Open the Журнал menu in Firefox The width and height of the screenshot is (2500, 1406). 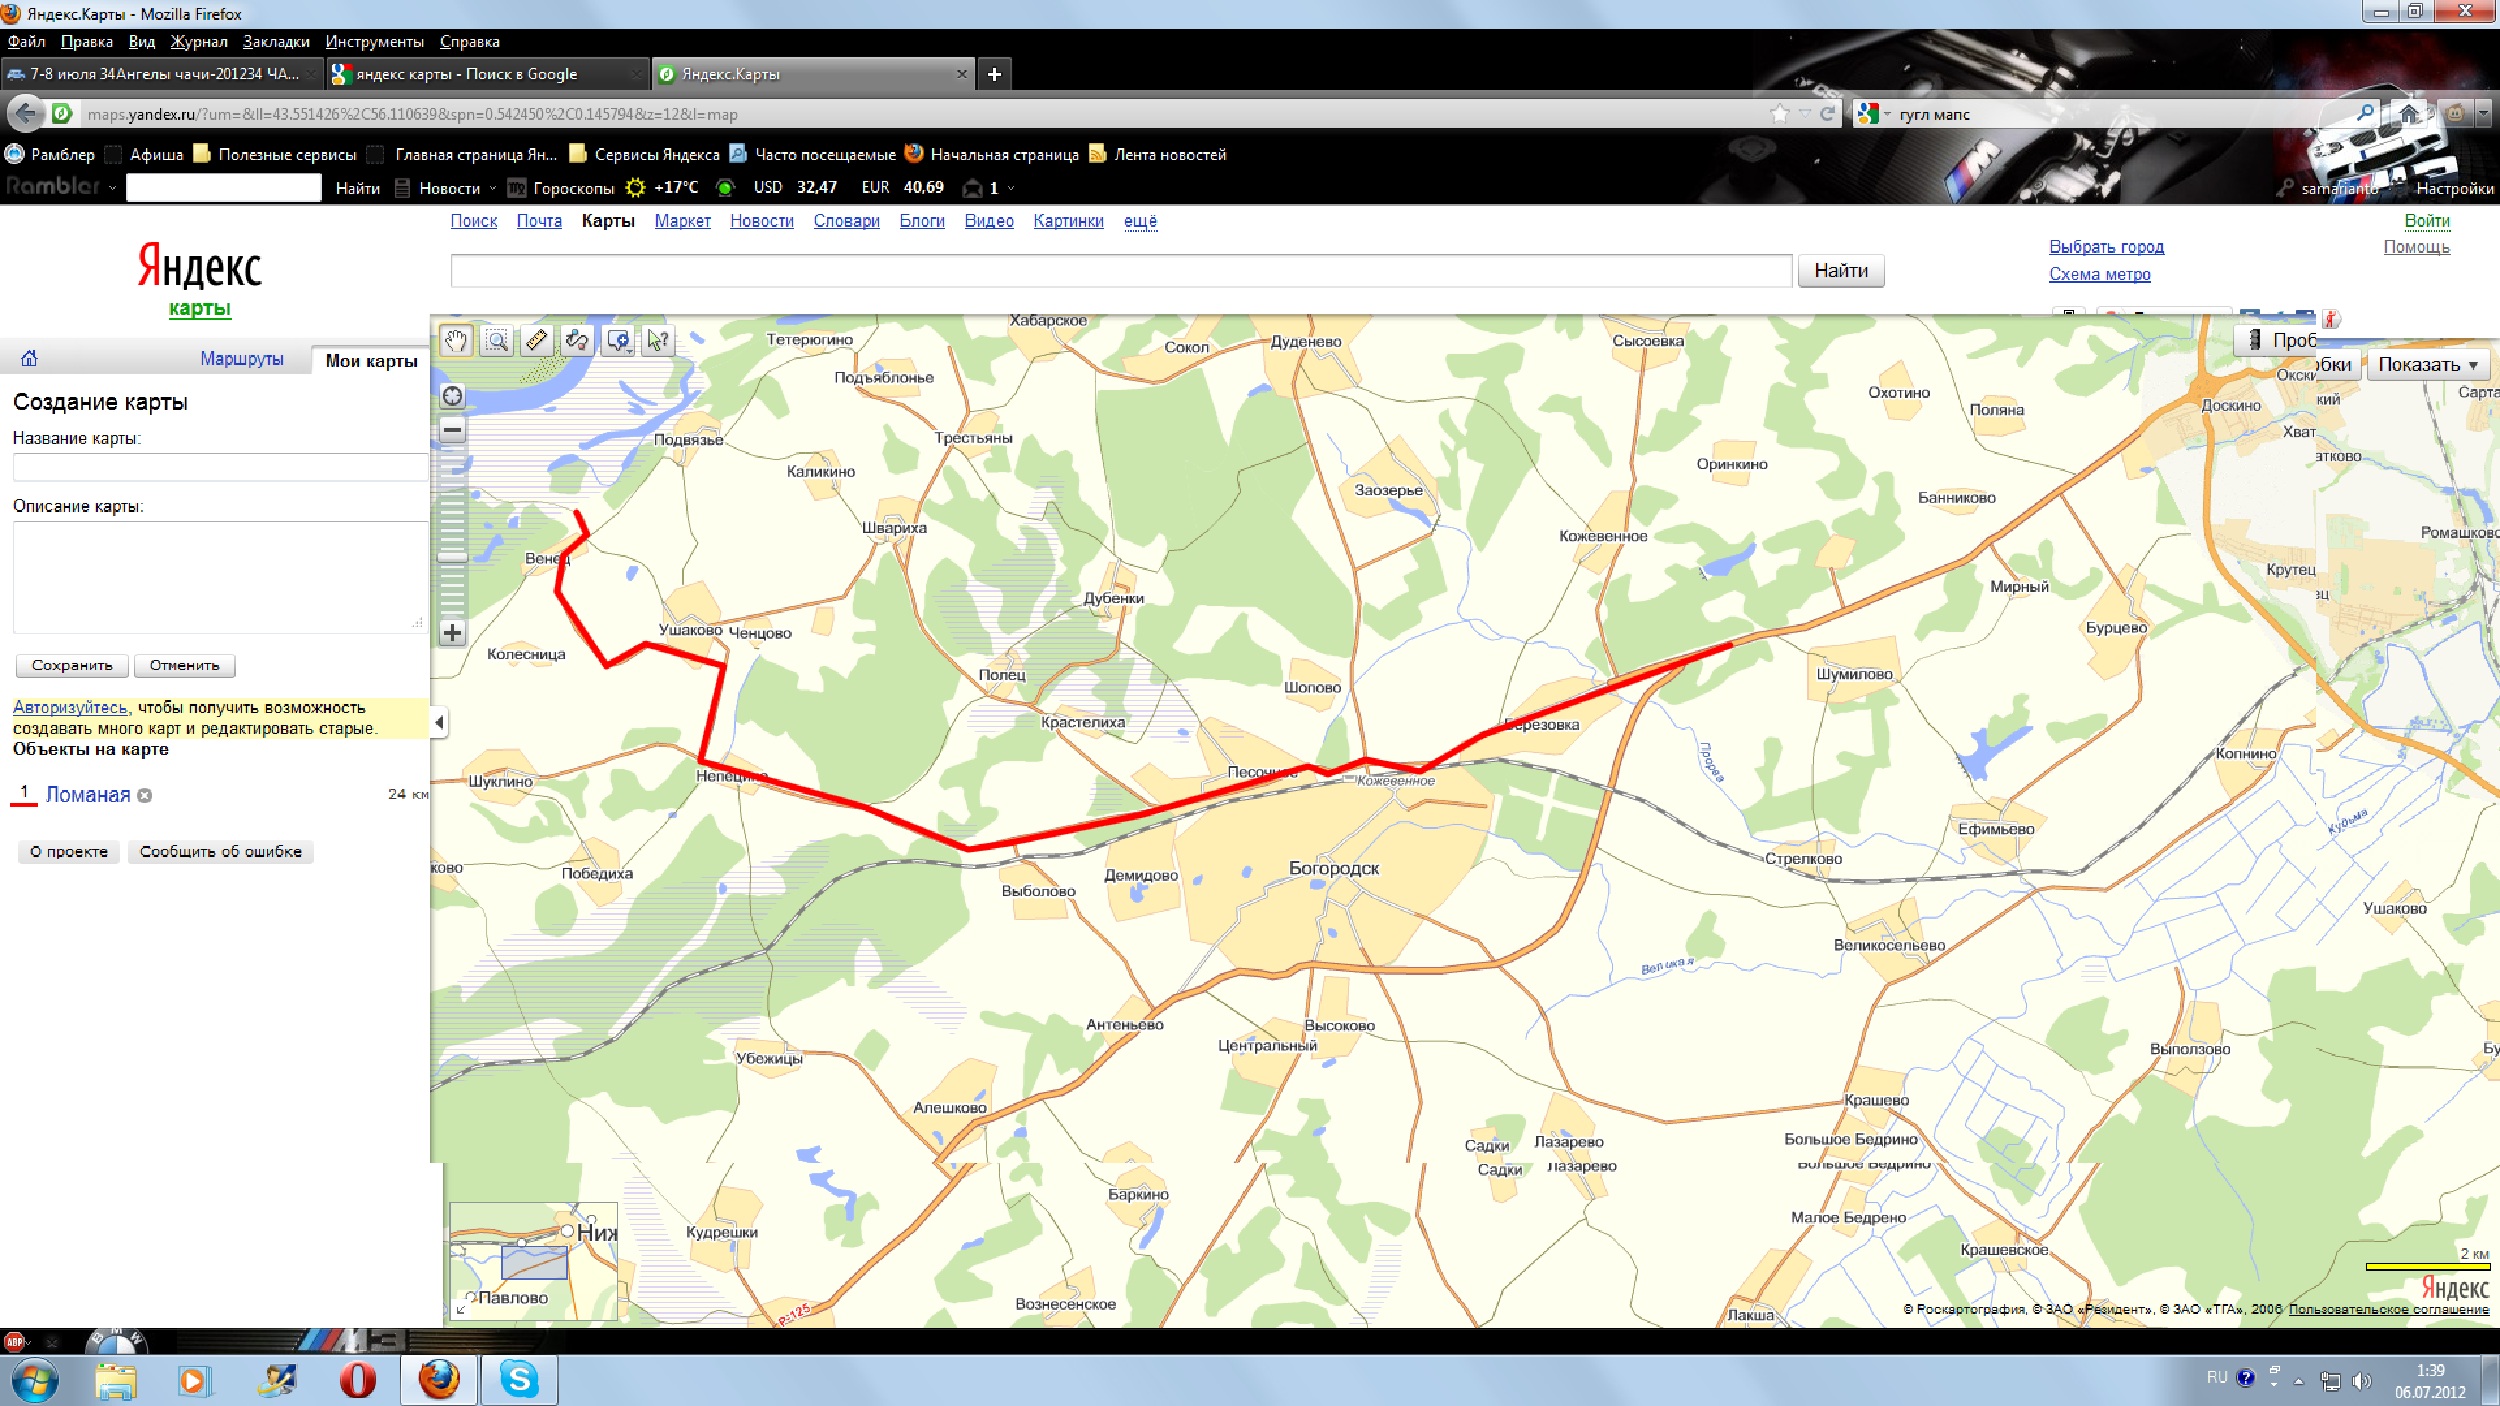pyautogui.click(x=198, y=42)
